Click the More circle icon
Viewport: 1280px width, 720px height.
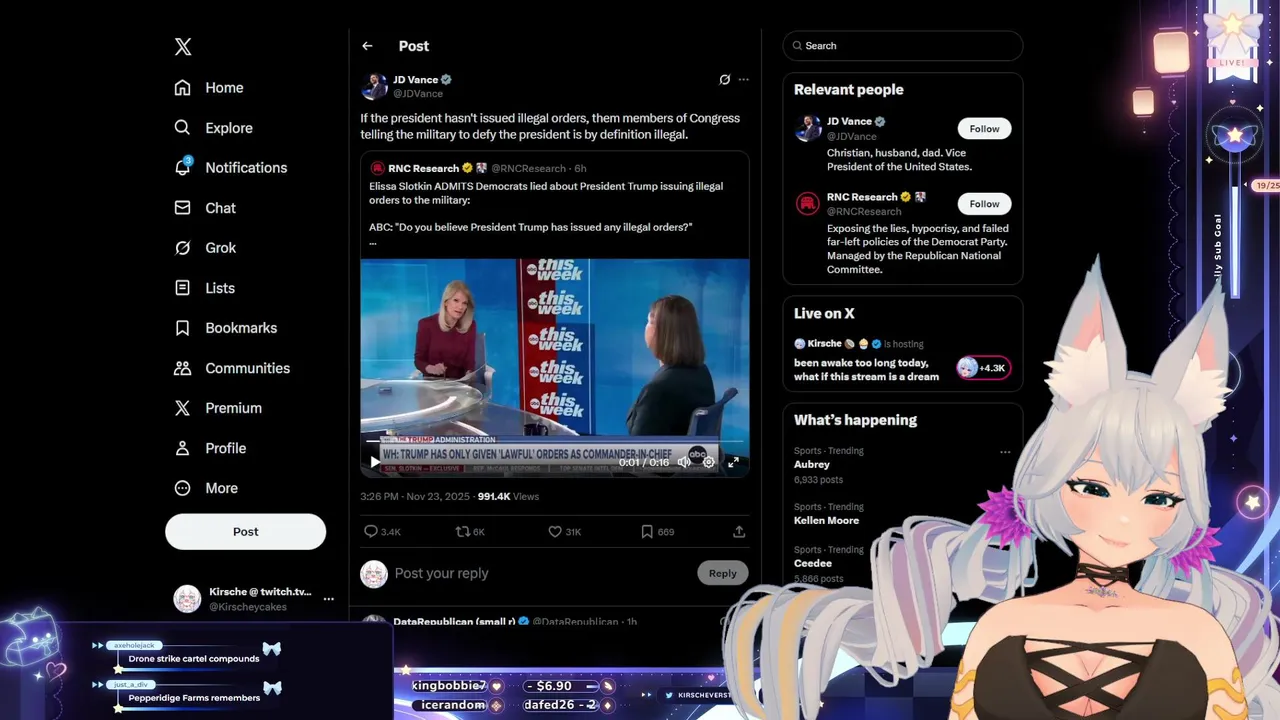pos(182,488)
